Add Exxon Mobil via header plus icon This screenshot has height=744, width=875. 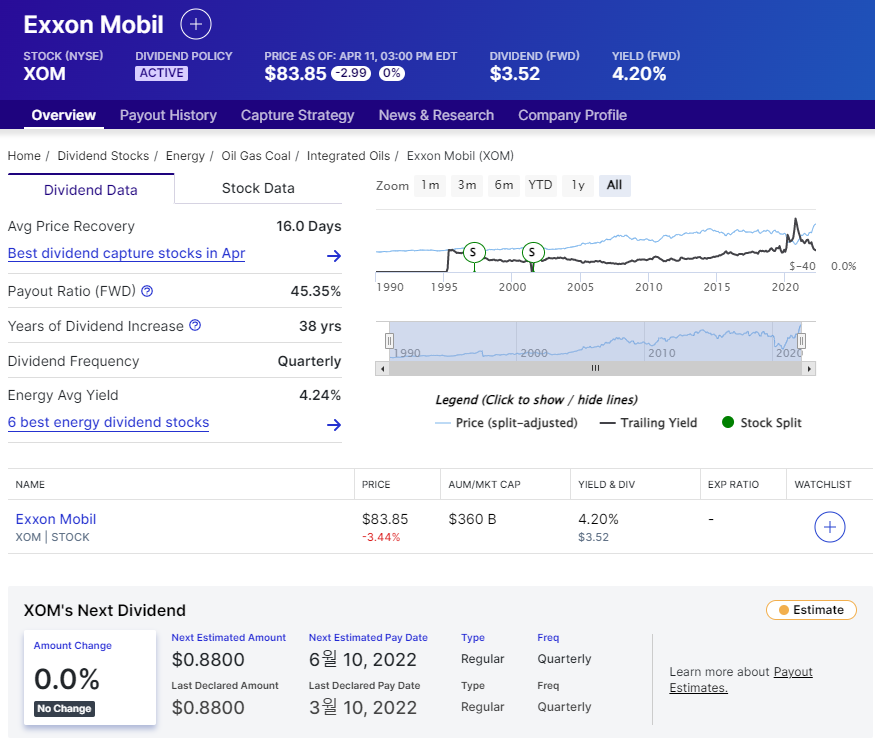click(x=196, y=25)
